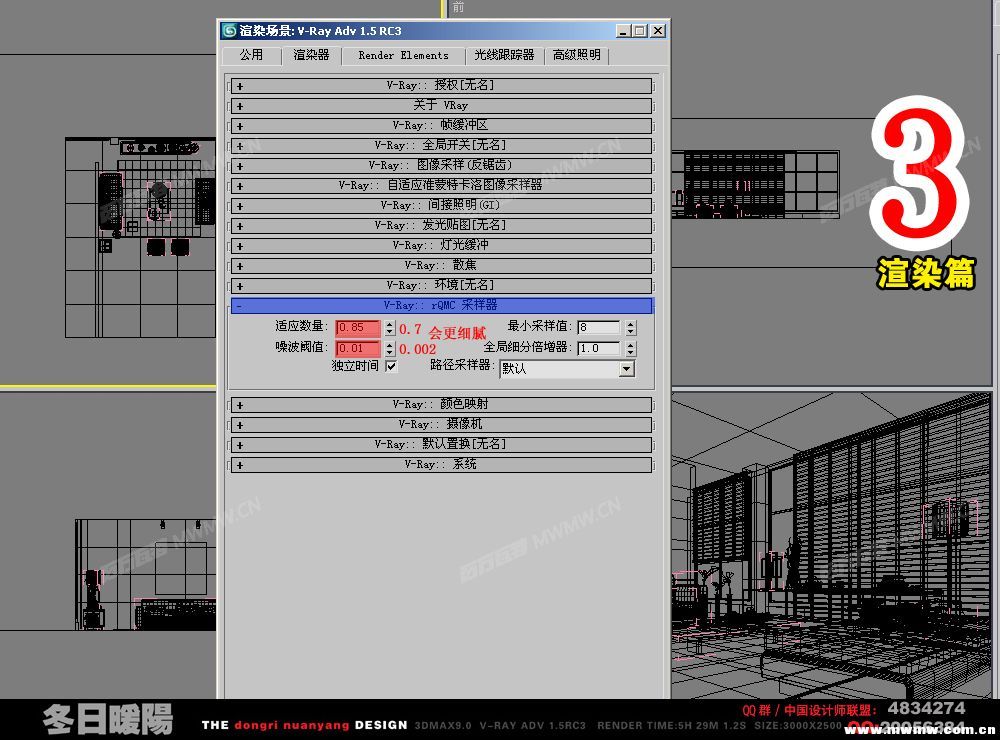Click the 噪波阈值 value field
The height and width of the screenshot is (740, 1000).
pos(358,348)
